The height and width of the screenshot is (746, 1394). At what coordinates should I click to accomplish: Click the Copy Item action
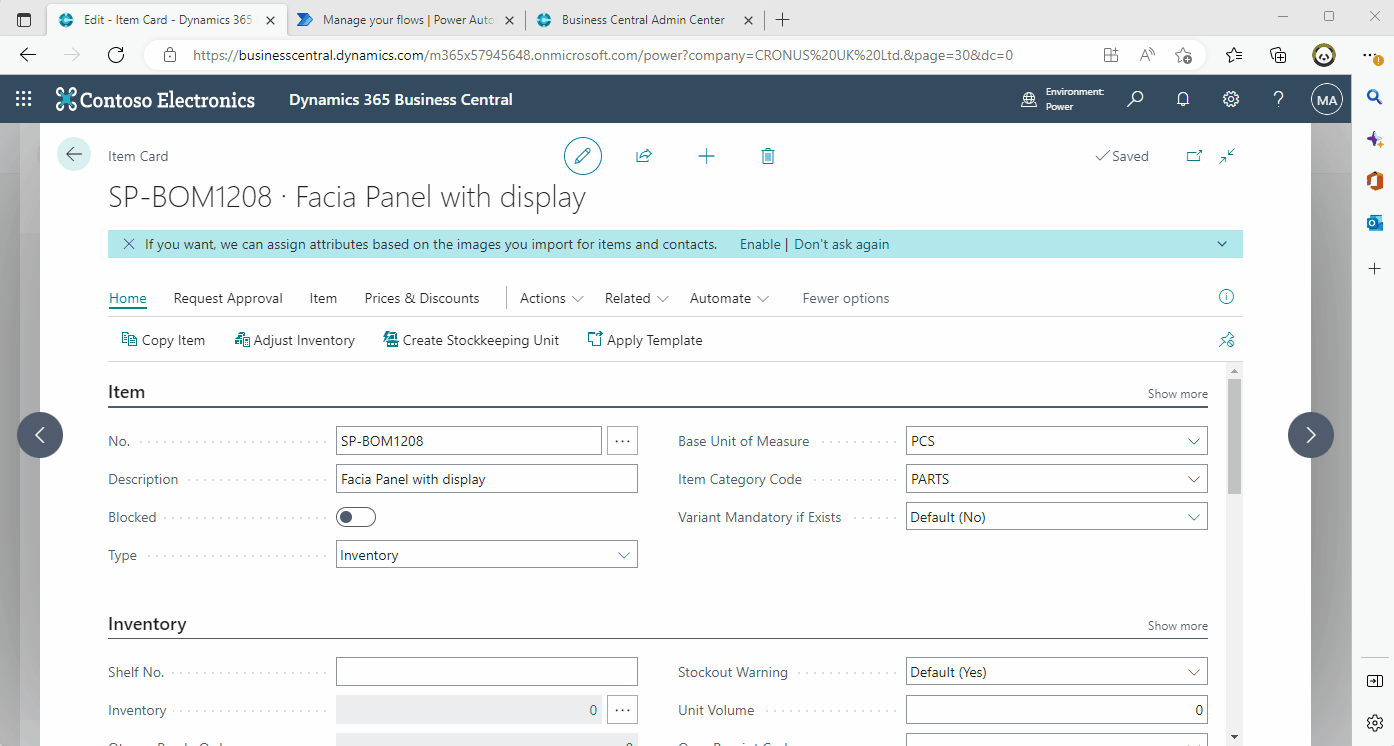[163, 340]
